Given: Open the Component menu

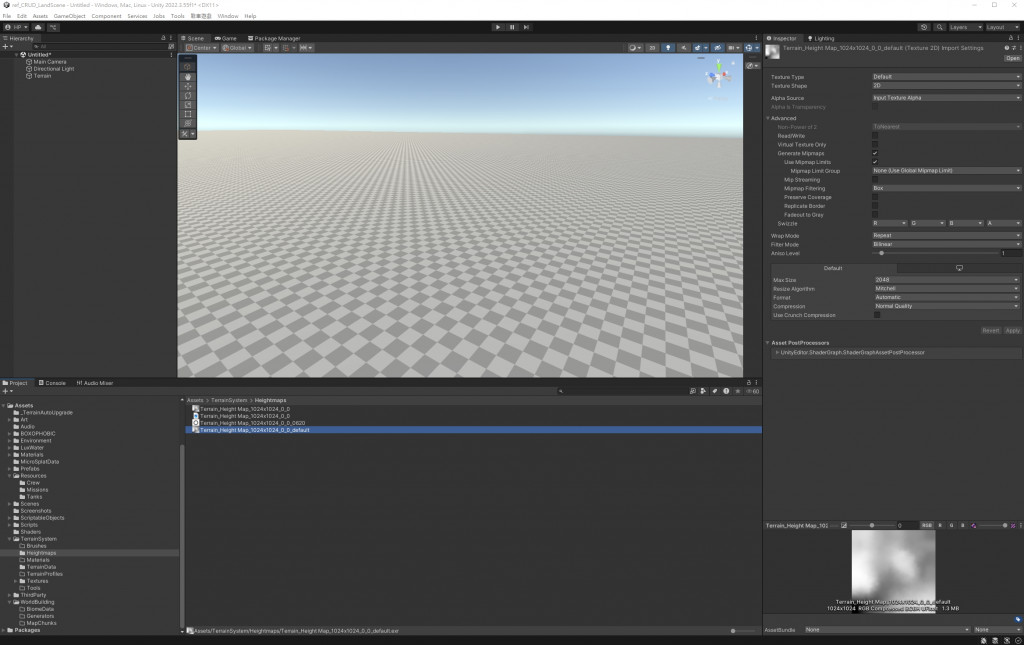Looking at the screenshot, I should [106, 16].
